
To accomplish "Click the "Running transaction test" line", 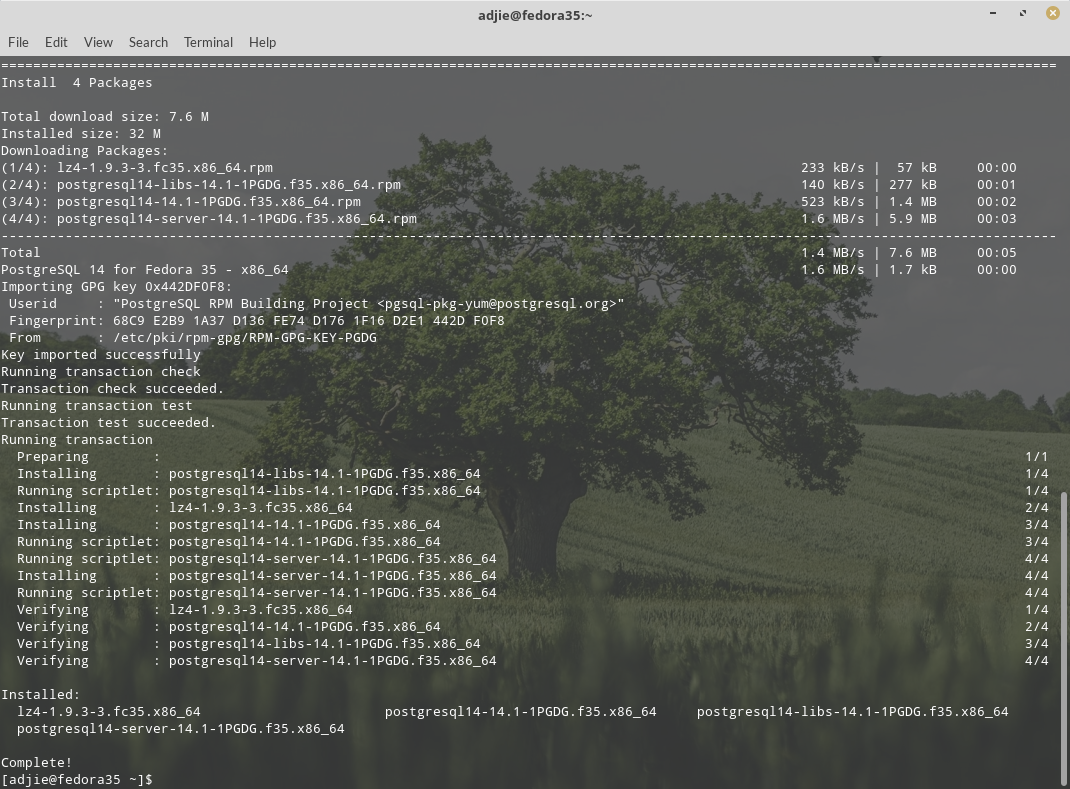I will tap(97, 406).
